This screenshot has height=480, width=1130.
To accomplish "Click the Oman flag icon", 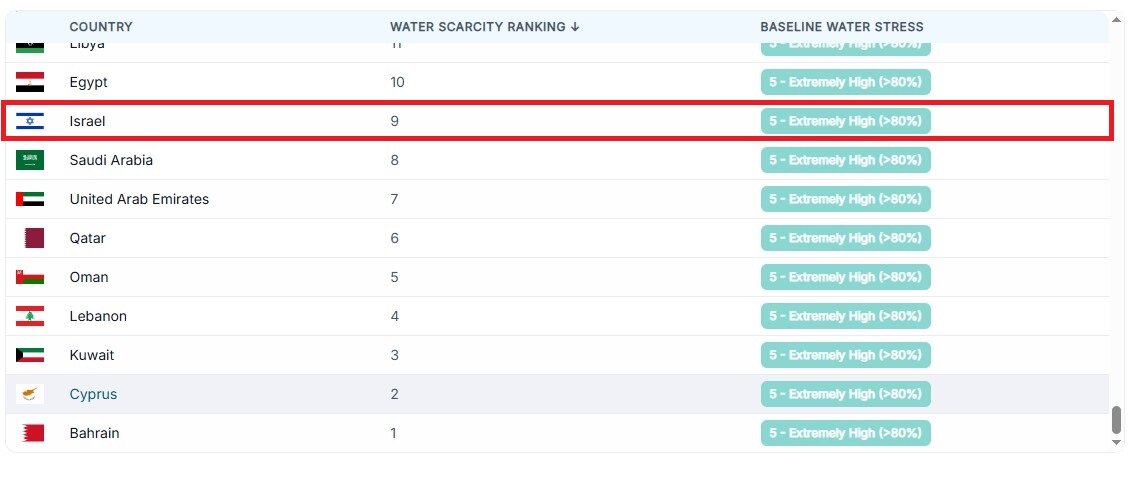I will (30, 277).
